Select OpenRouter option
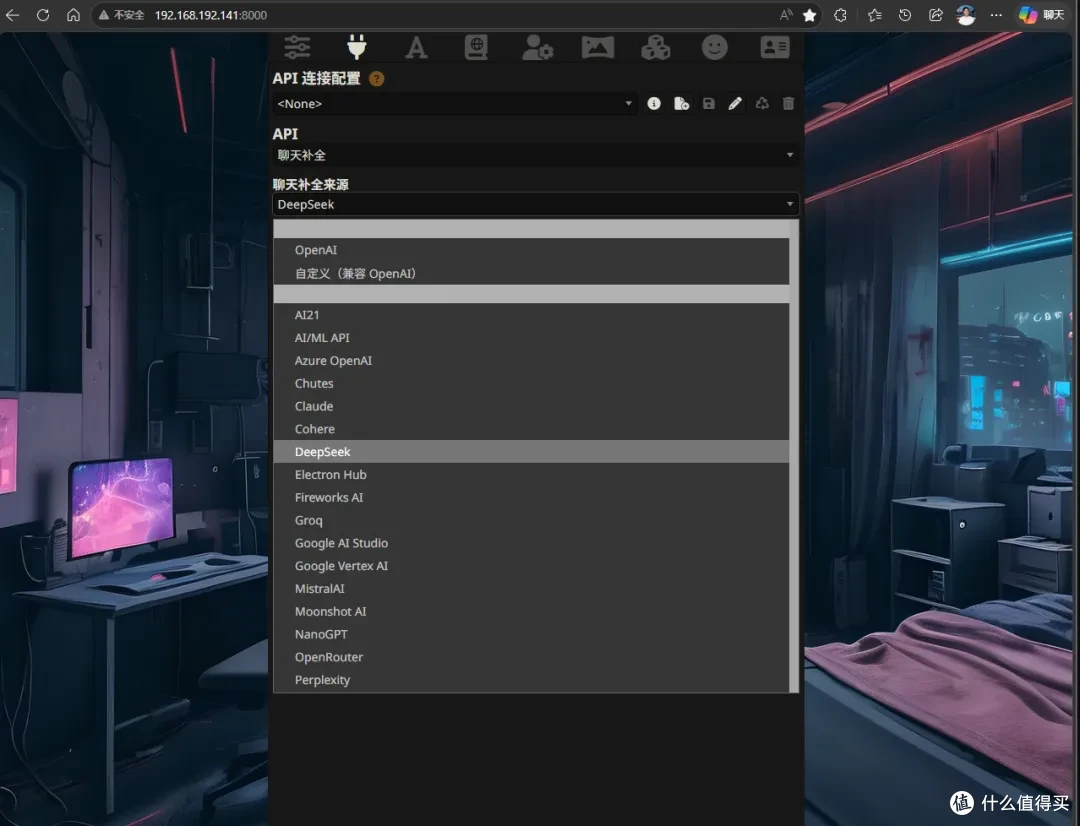1080x826 pixels. click(531, 657)
